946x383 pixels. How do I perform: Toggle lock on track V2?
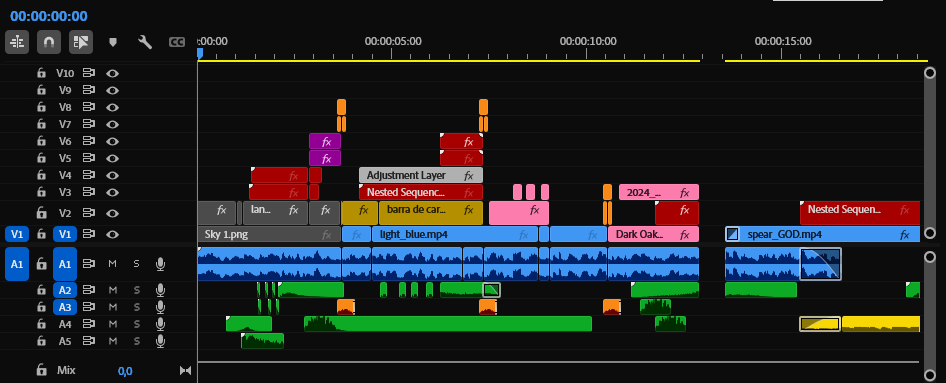[41, 213]
